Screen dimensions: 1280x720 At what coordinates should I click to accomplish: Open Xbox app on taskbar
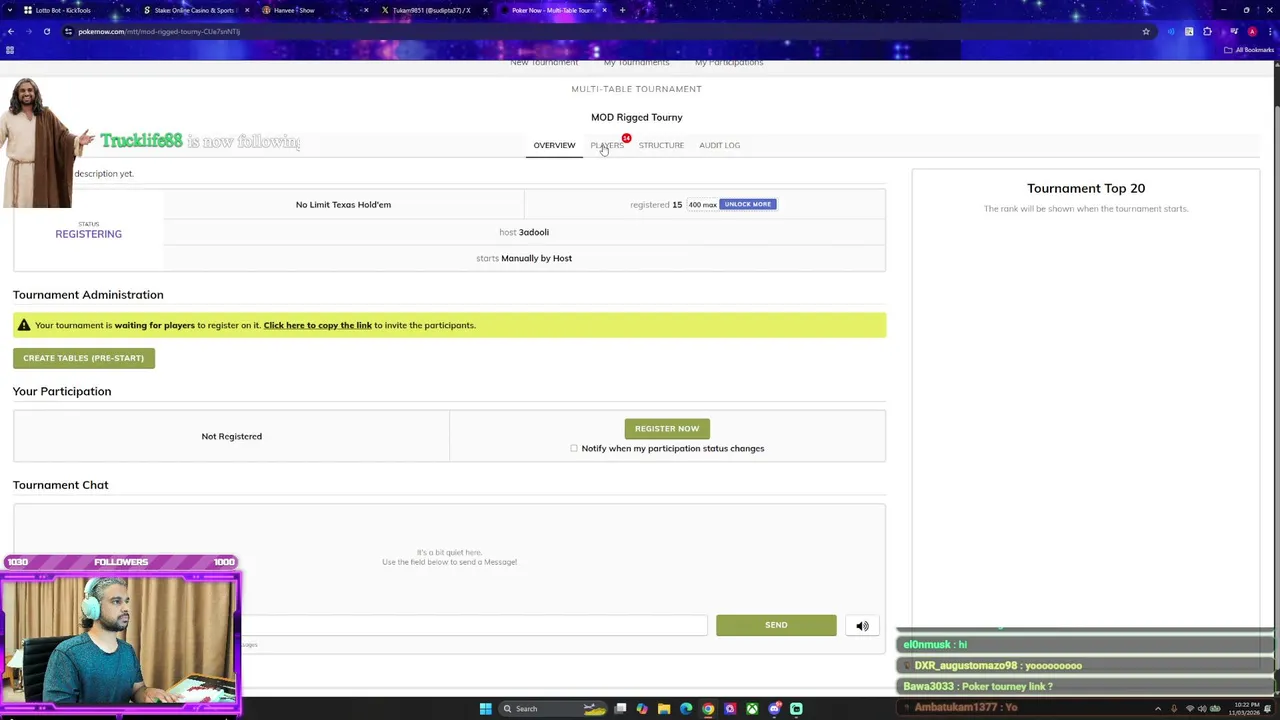pyautogui.click(x=752, y=709)
